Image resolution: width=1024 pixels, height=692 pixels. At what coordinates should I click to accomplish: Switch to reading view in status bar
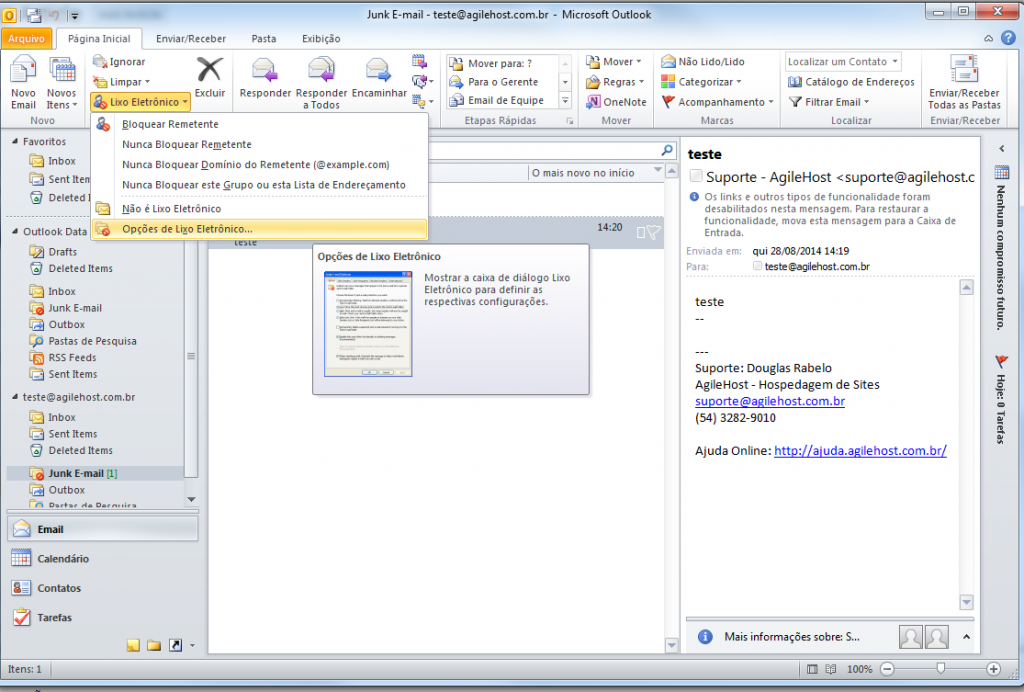831,669
